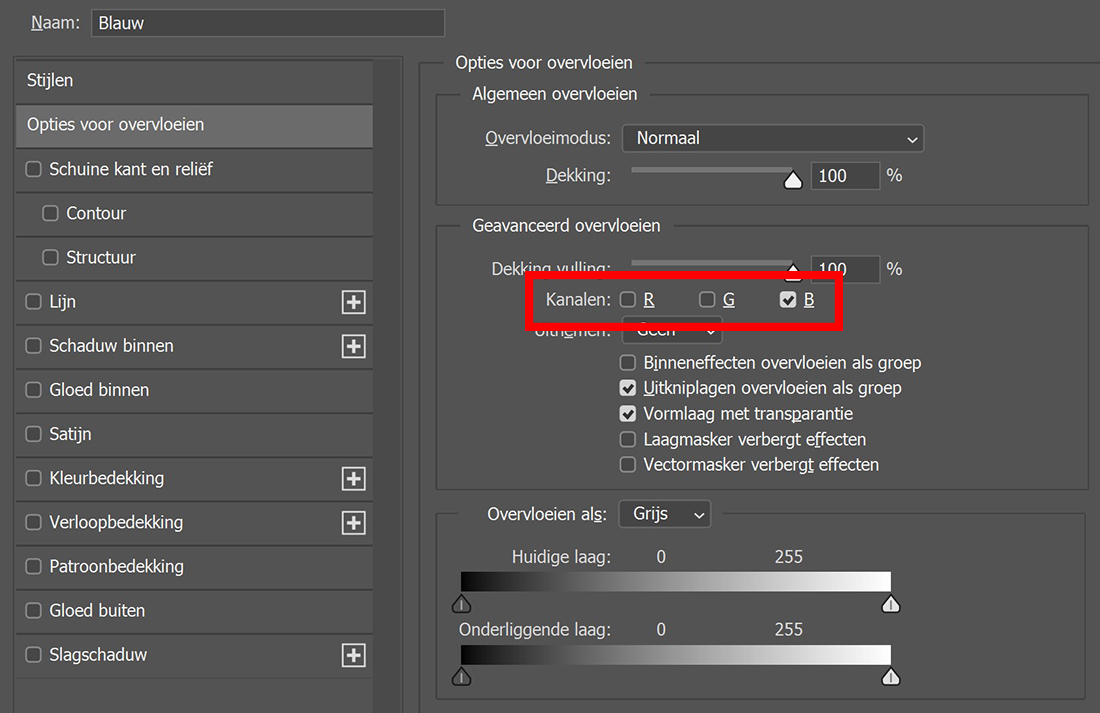Click the plus icon beside Slagschaduw
The width and height of the screenshot is (1100, 713).
353,655
